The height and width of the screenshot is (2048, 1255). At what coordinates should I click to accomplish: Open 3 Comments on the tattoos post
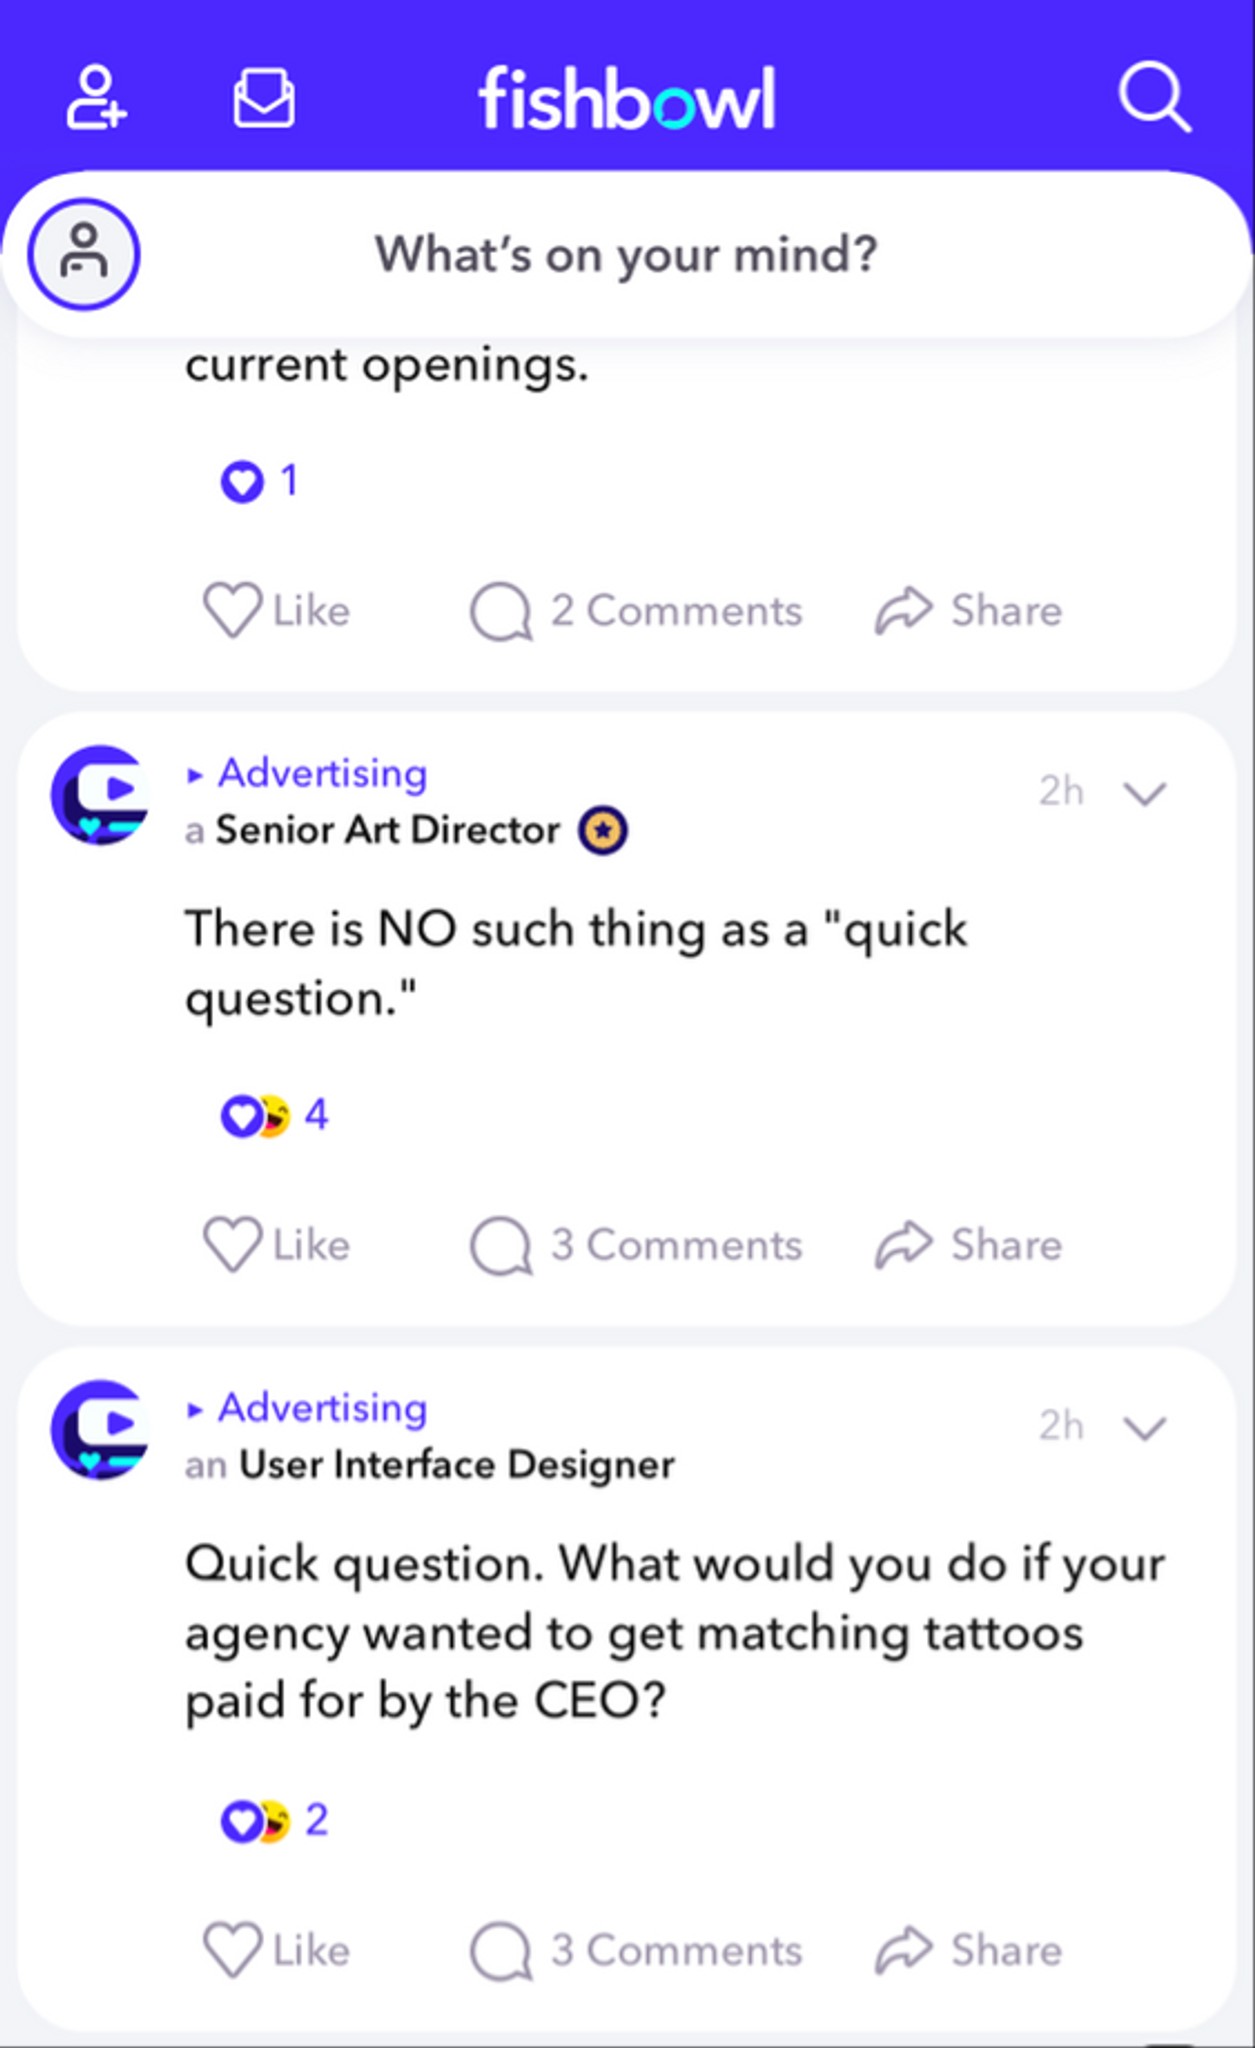pos(636,1951)
